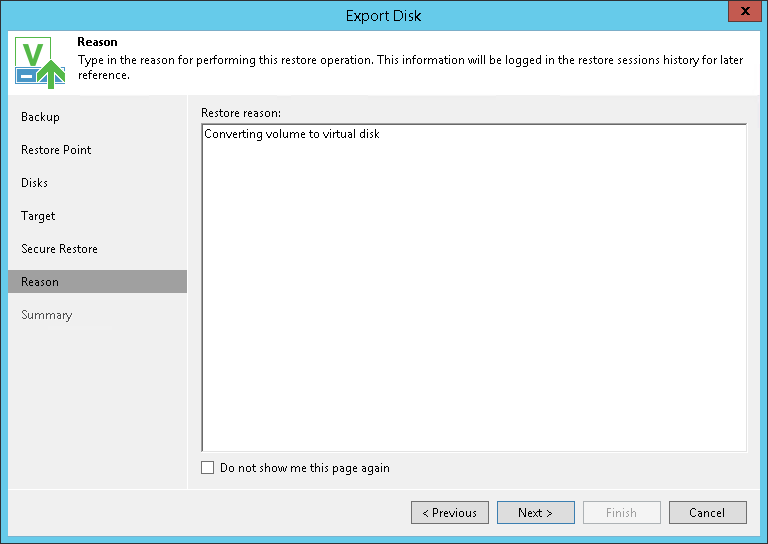
Task: Click the Summary step in sidebar
Action: 47,315
